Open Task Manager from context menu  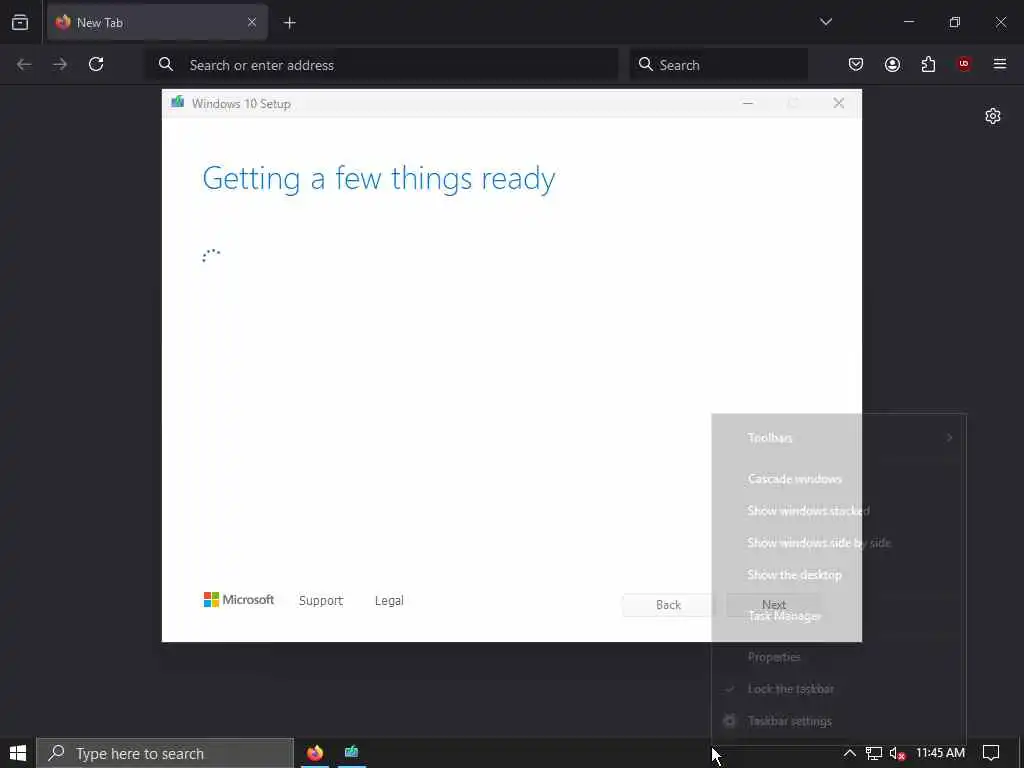tap(839, 616)
